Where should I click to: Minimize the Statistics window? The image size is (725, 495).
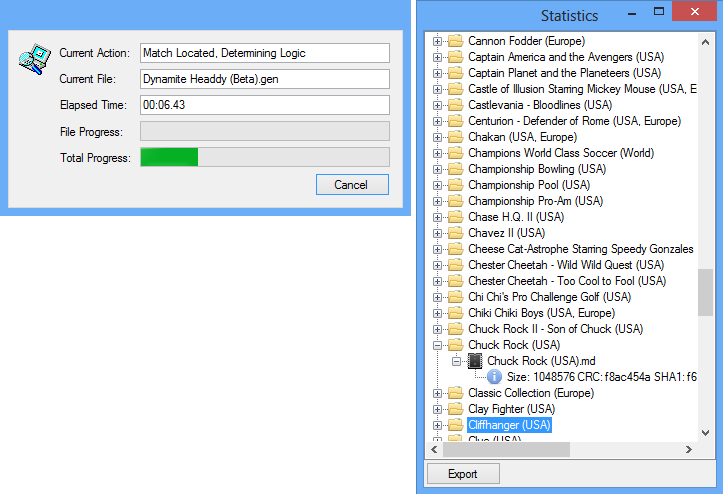(632, 14)
